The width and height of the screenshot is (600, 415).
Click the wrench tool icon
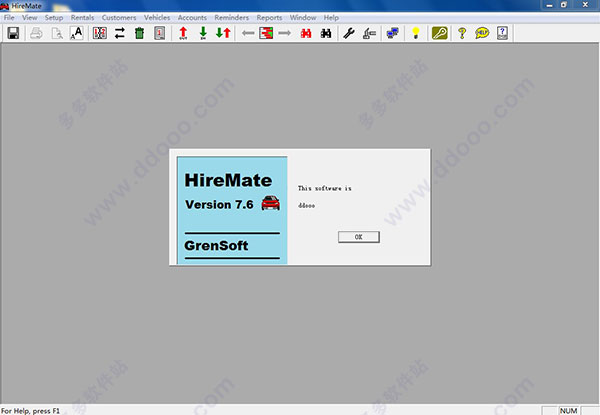(x=349, y=33)
